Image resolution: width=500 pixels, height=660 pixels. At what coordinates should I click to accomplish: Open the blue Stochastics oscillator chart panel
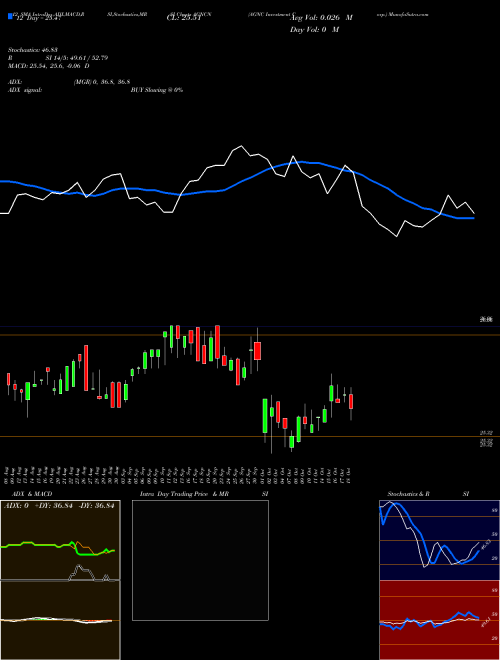(x=439, y=540)
